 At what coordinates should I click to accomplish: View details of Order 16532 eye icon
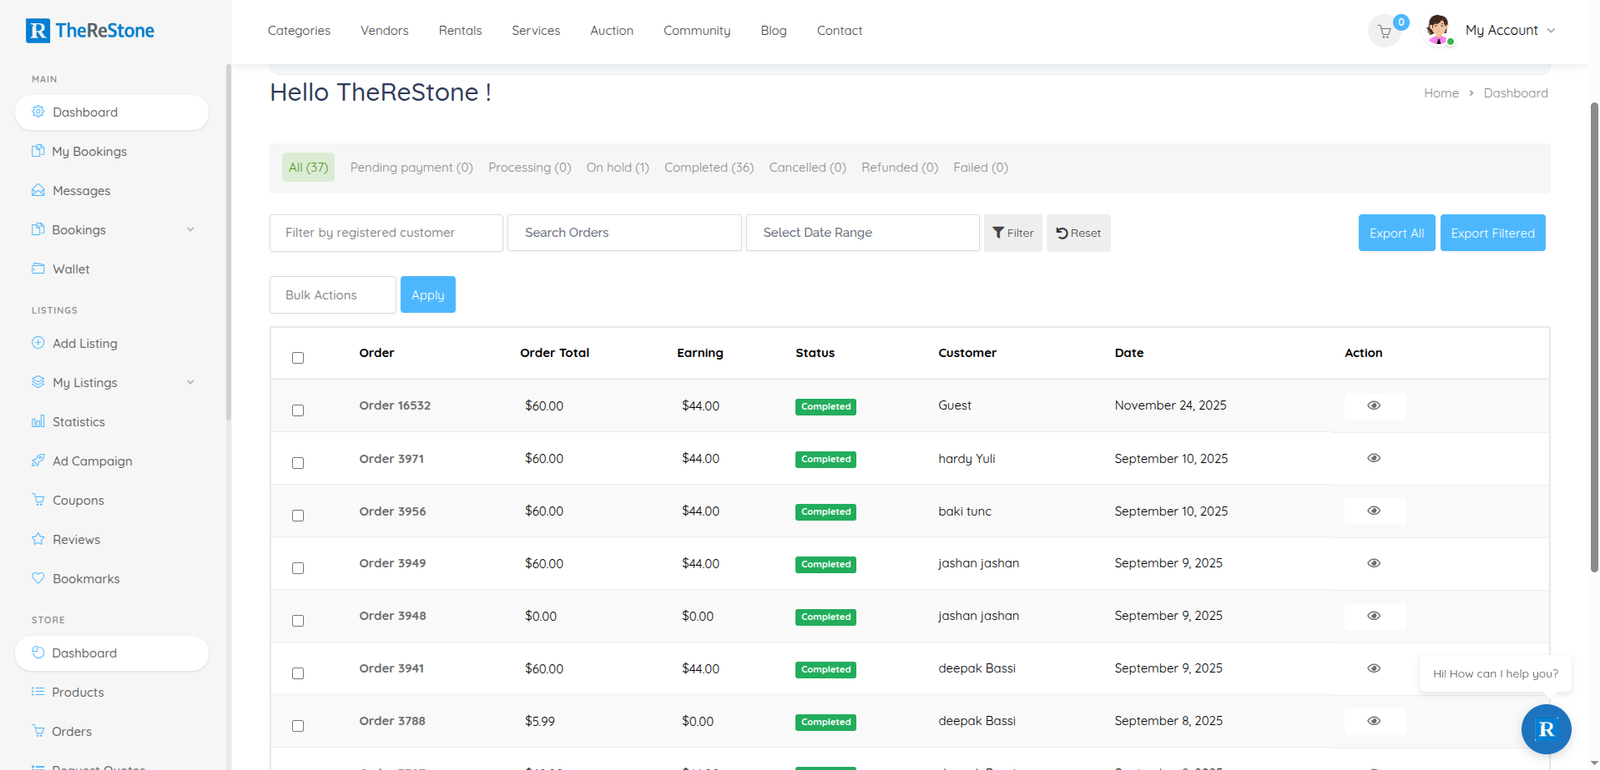pyautogui.click(x=1373, y=406)
